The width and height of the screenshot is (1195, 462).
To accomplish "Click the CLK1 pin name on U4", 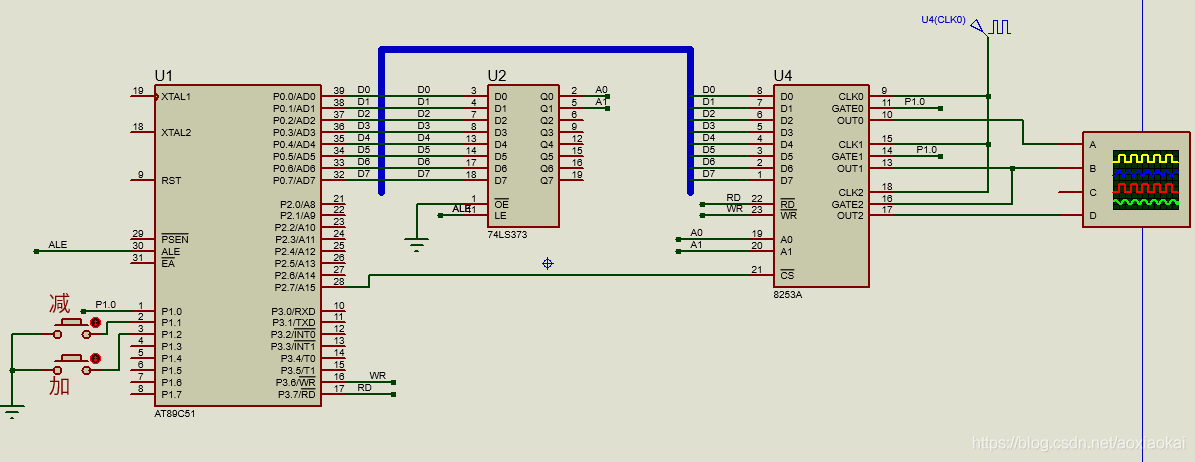I will 851,145.
